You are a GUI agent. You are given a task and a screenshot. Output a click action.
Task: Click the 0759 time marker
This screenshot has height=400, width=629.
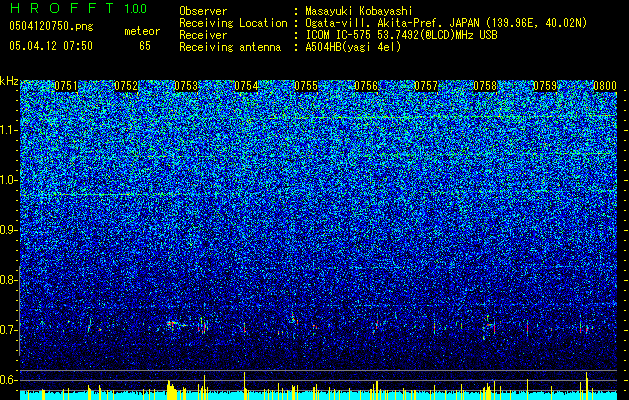pos(545,86)
